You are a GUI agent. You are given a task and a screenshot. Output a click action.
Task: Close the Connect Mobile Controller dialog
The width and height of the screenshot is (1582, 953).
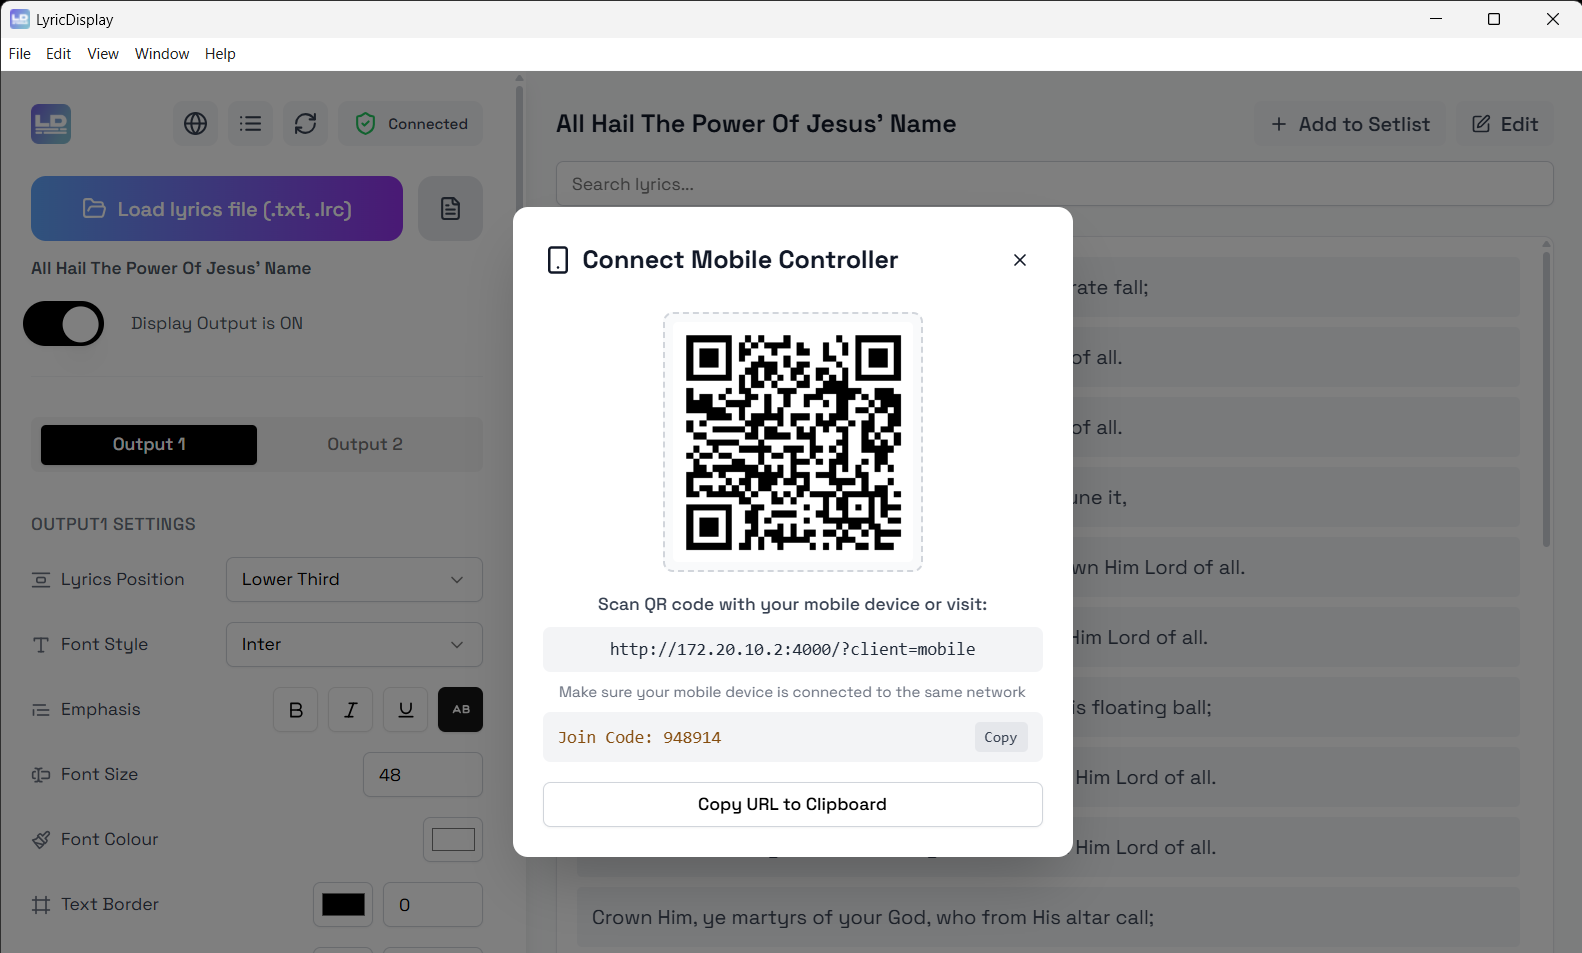click(1020, 260)
